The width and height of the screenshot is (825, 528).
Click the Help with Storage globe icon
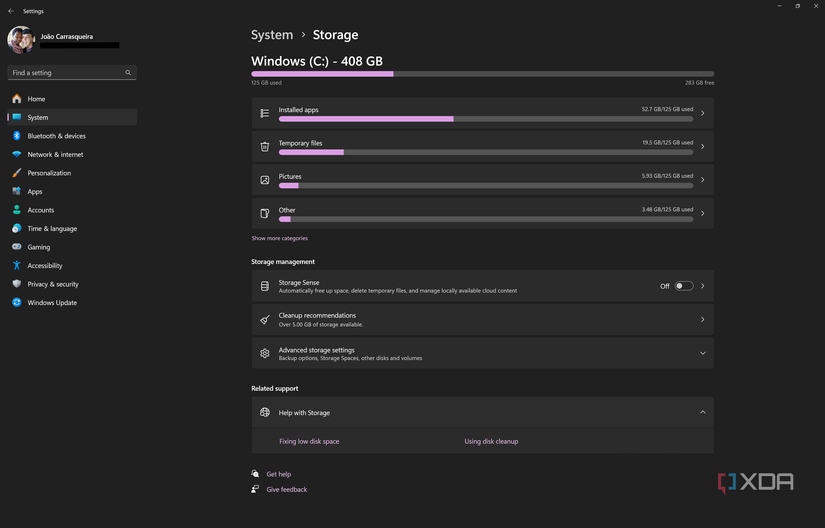click(265, 412)
